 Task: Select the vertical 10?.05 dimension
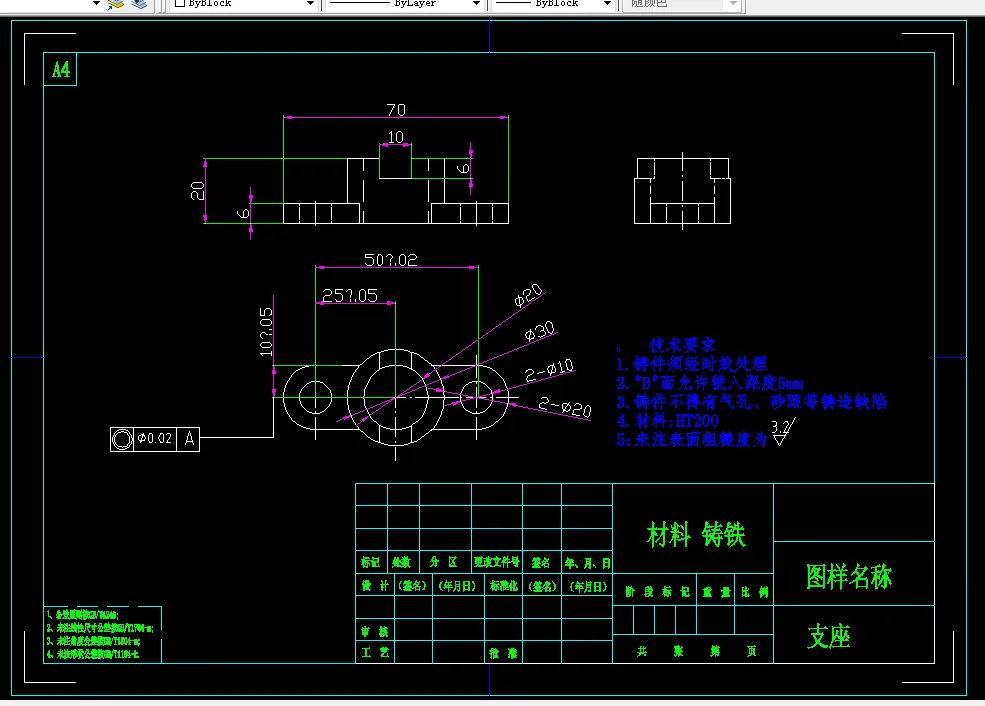click(x=266, y=332)
